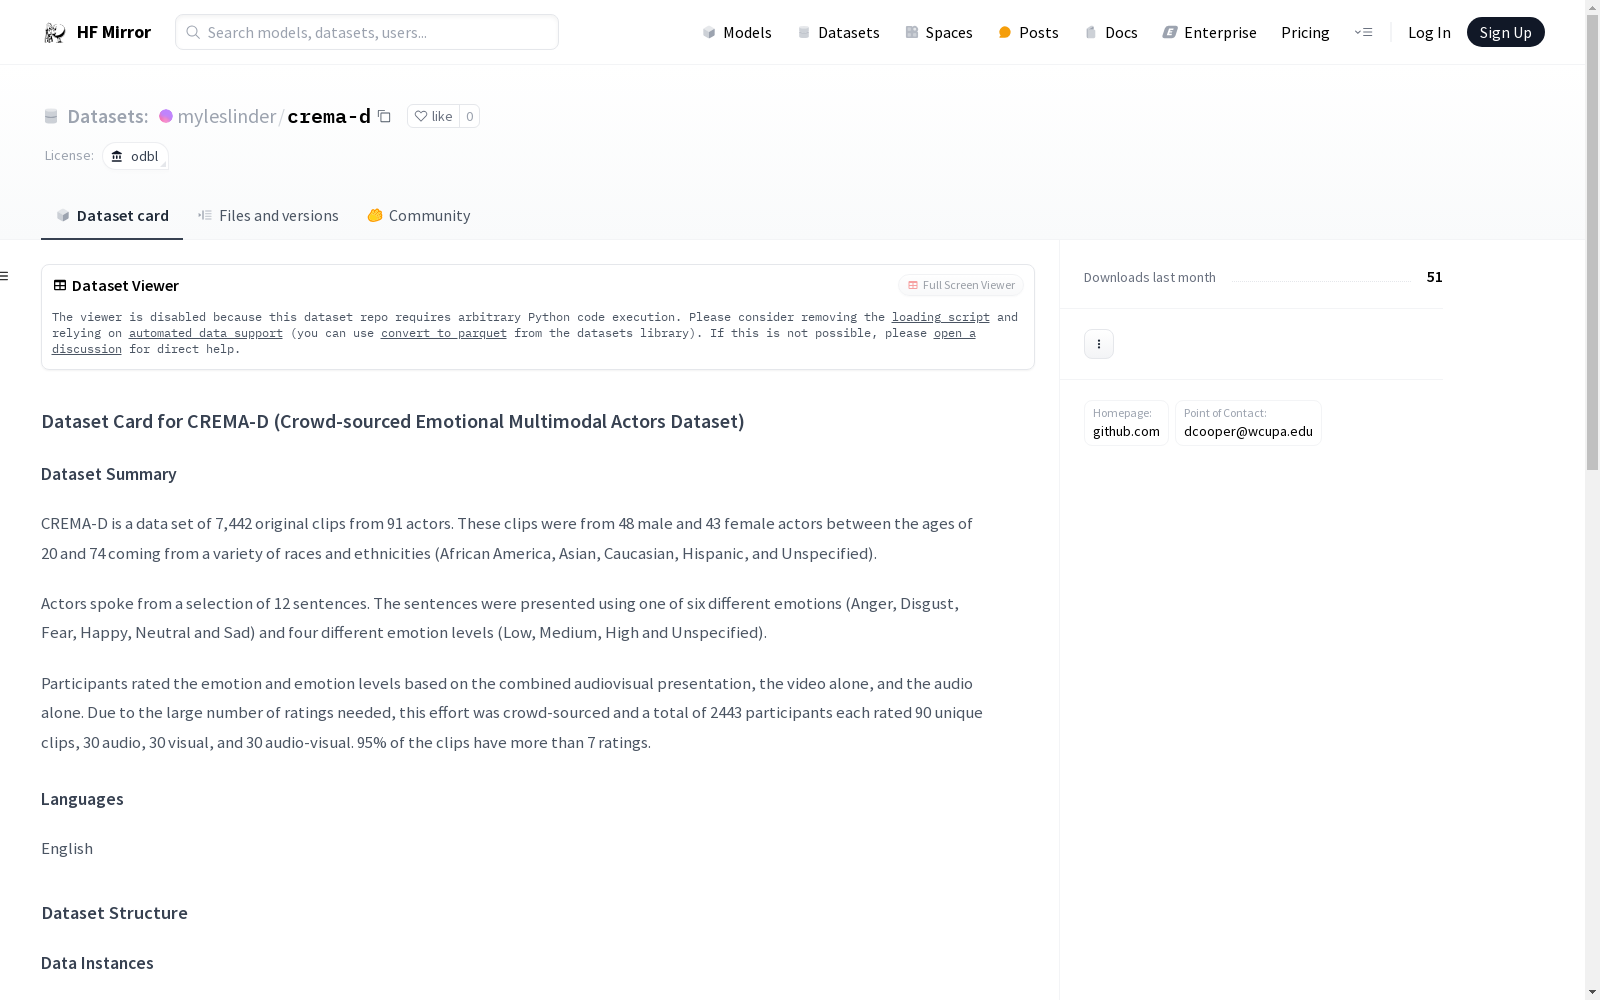
Task: Open the three-dots dataset actions menu
Action: click(x=1098, y=344)
